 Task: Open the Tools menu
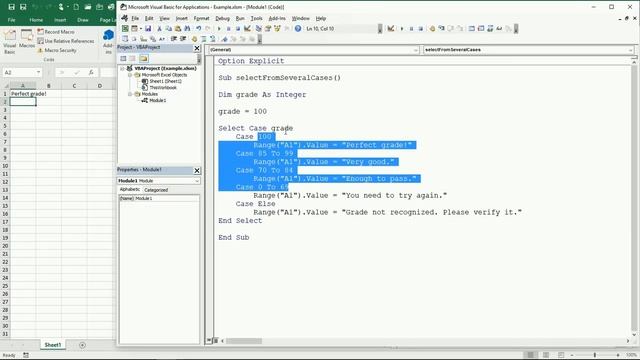[256, 18]
